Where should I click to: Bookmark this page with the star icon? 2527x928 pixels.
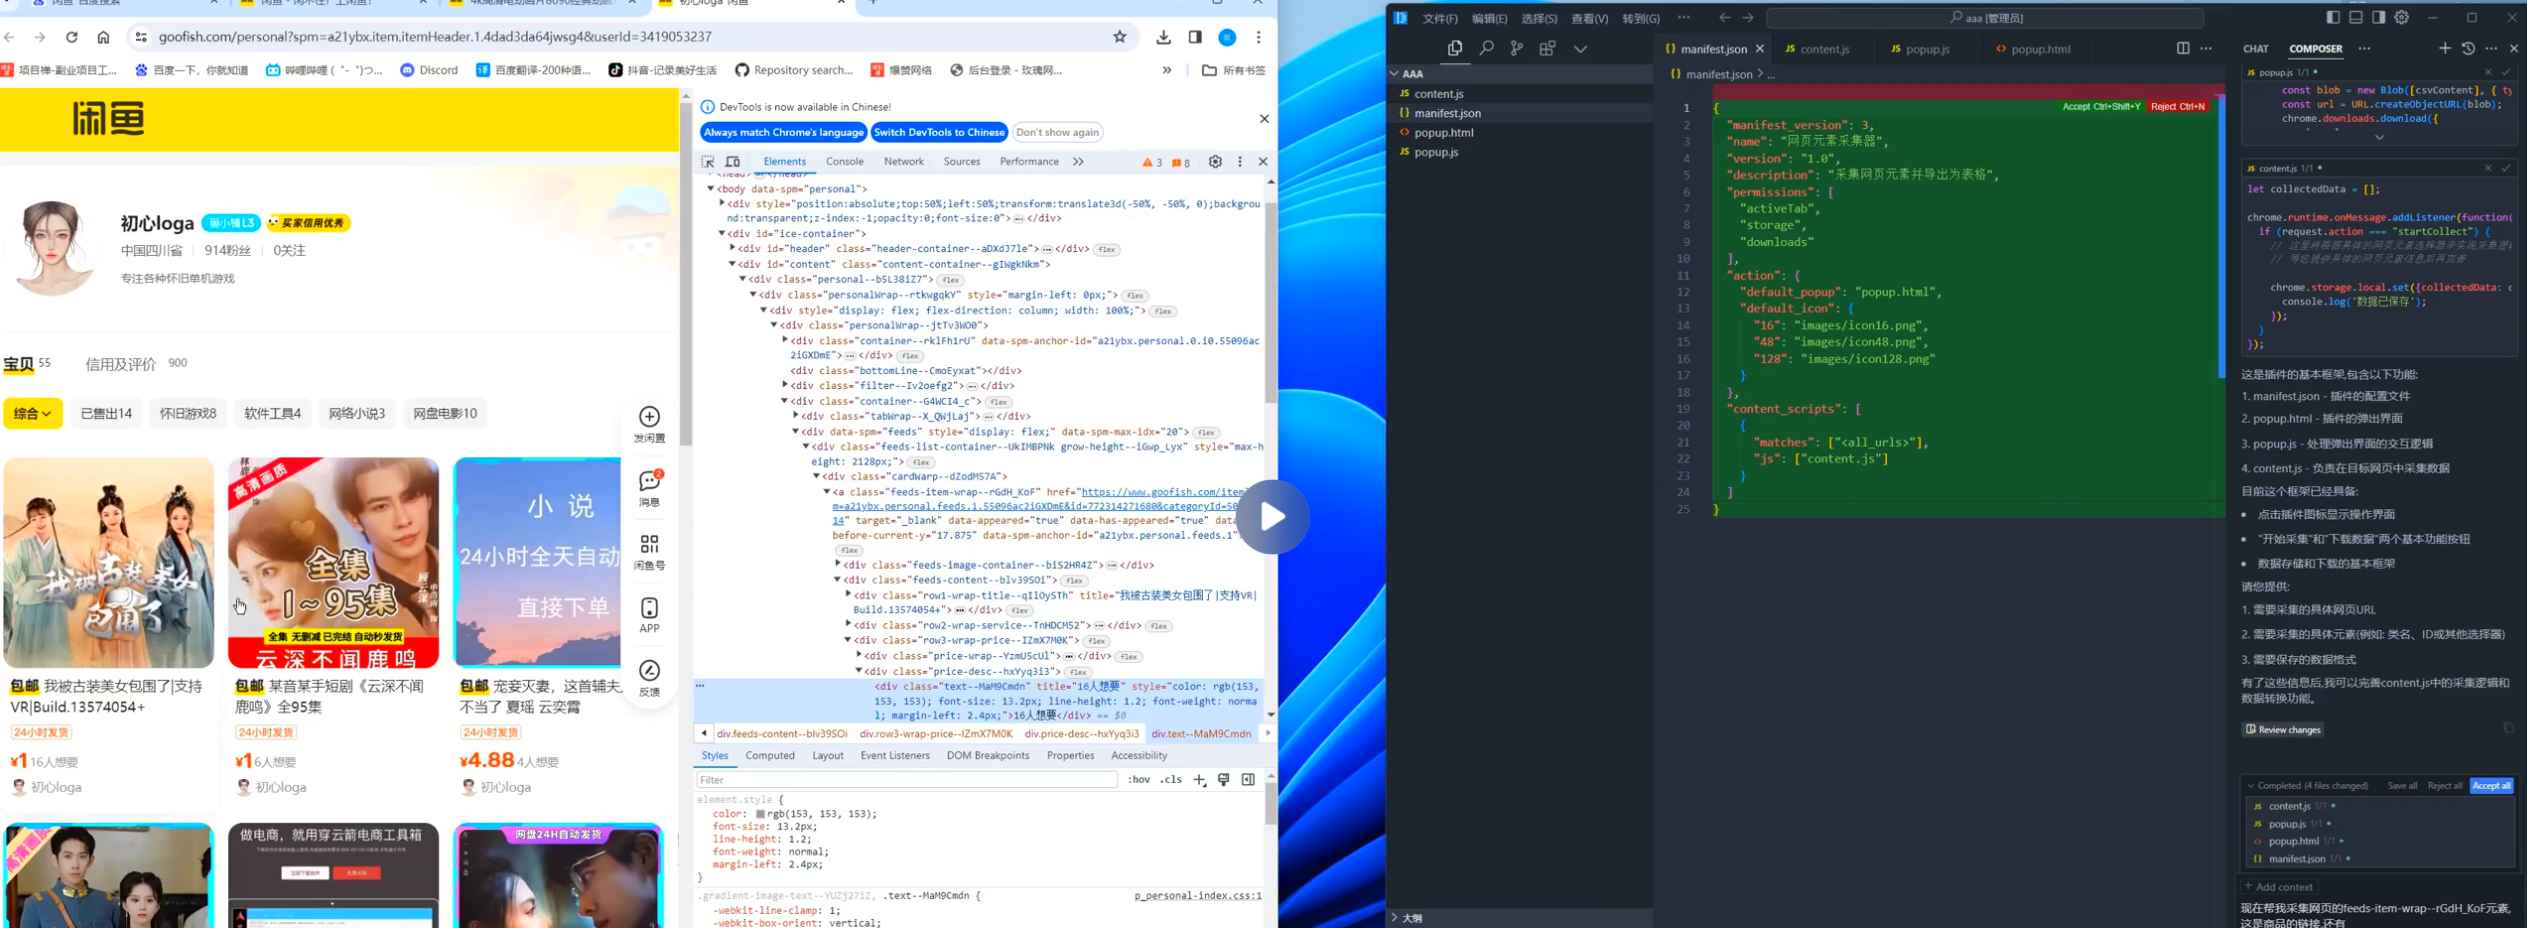click(x=1120, y=37)
